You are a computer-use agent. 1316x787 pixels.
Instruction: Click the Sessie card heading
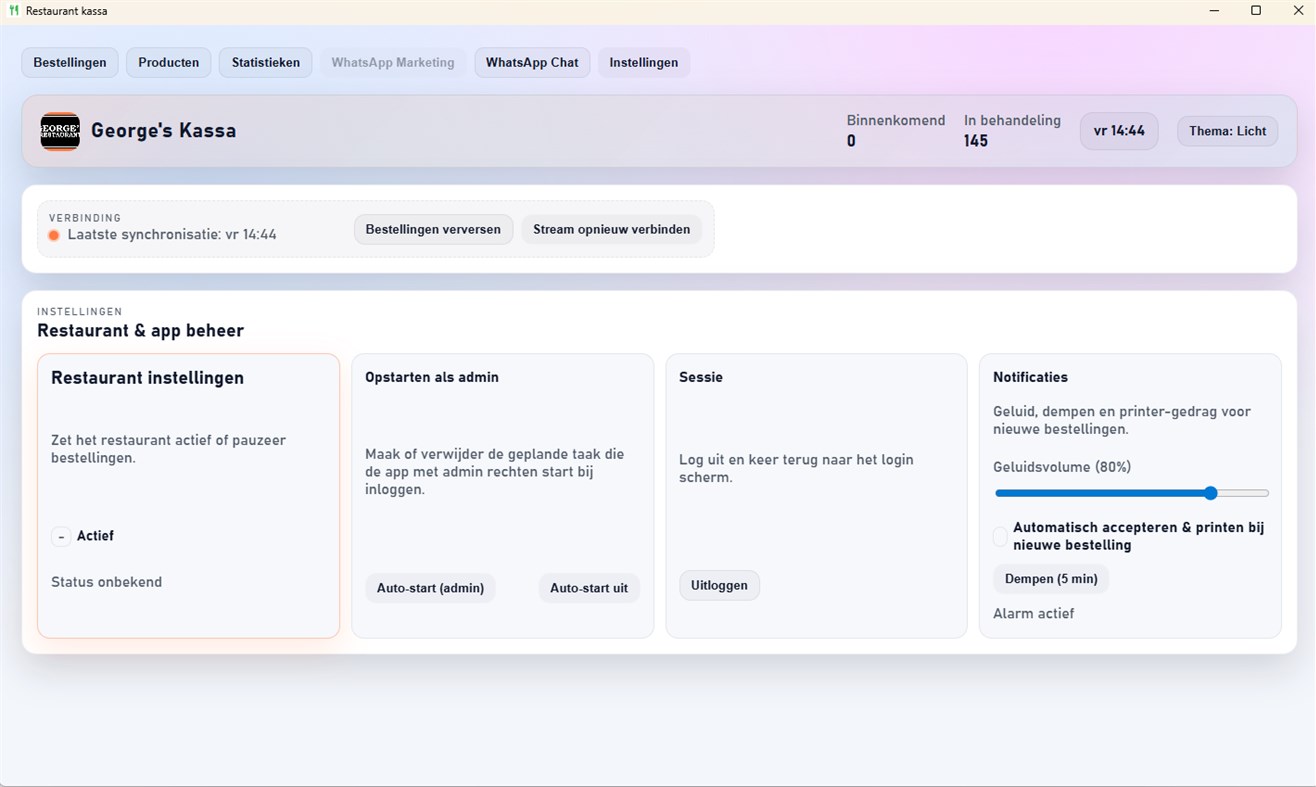coord(701,377)
